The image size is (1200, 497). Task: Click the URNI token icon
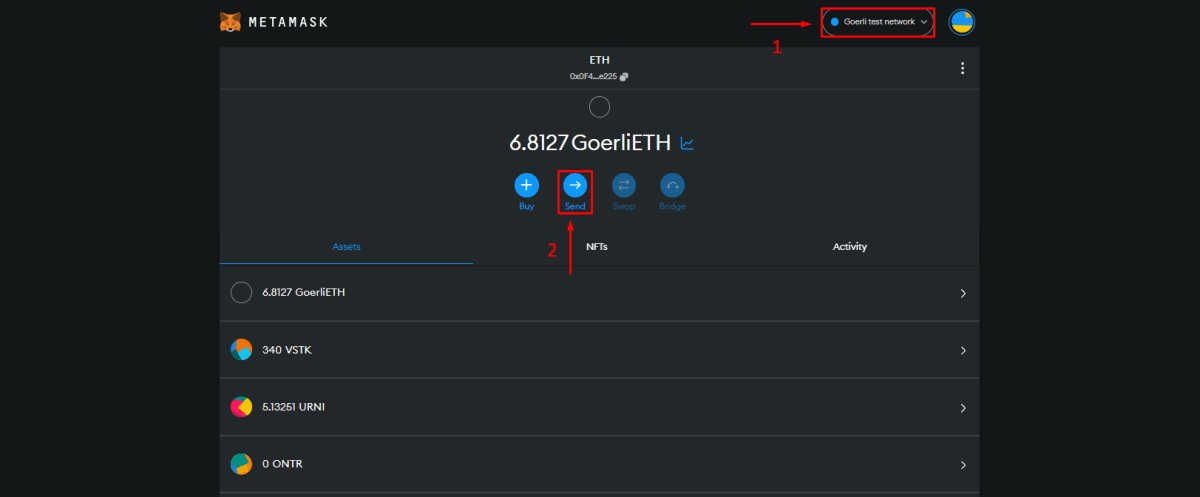[x=241, y=407]
